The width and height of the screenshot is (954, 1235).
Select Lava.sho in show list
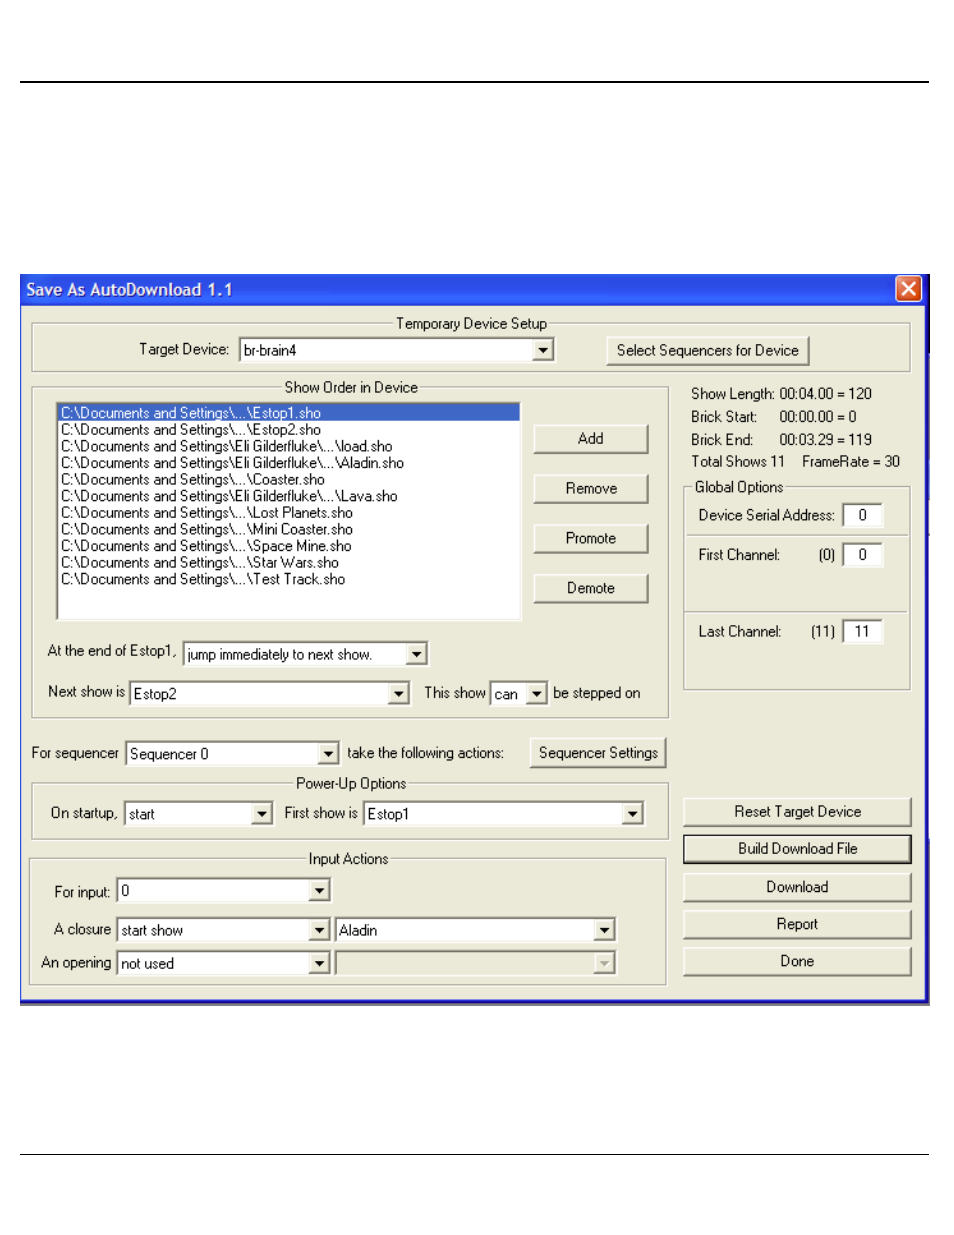click(x=289, y=496)
